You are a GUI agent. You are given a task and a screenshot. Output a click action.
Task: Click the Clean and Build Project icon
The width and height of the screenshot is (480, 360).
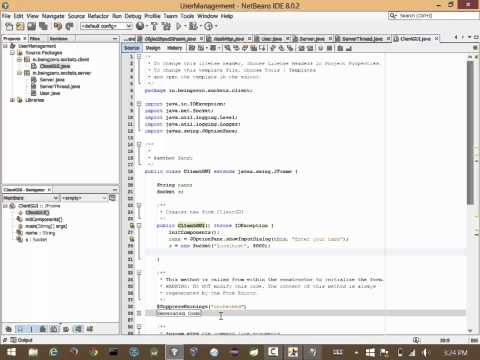(166, 26)
